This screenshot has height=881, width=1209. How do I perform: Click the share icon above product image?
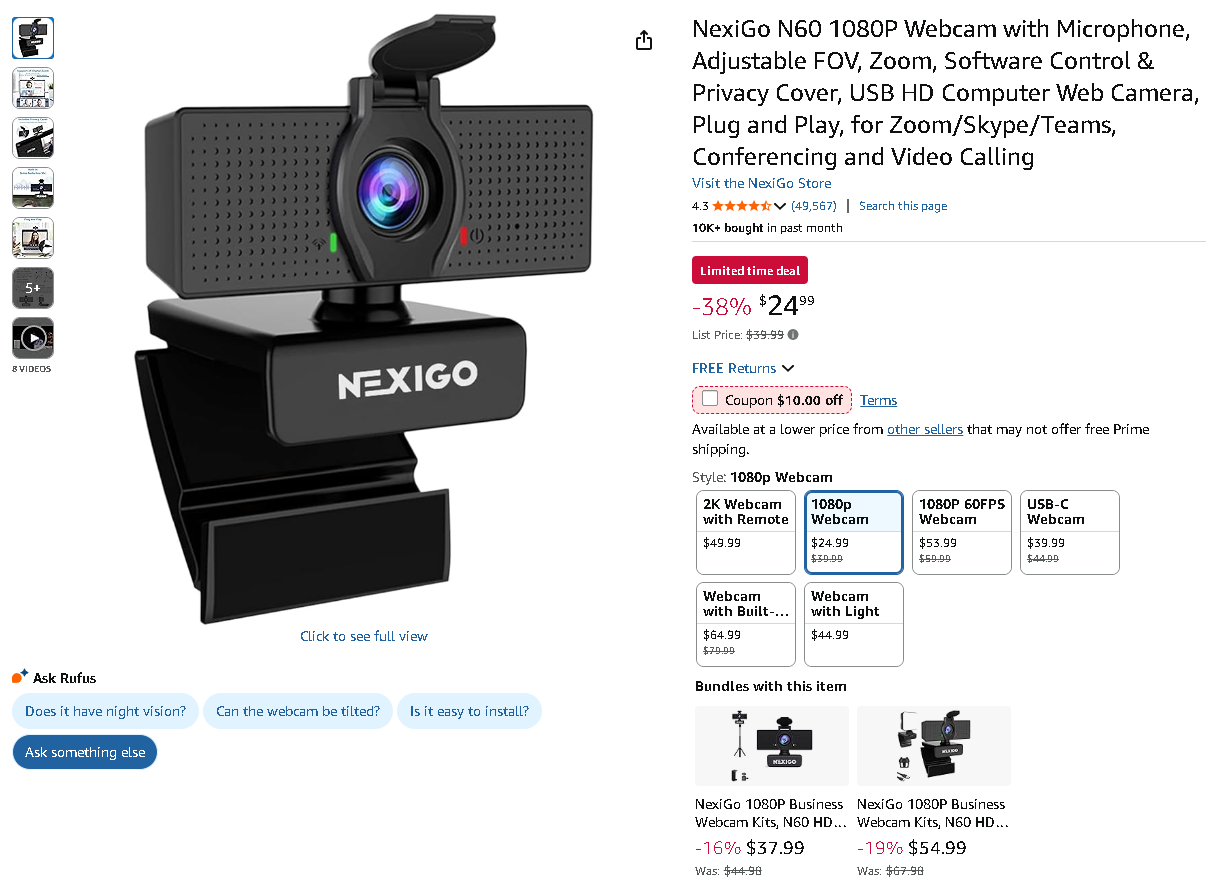coord(644,40)
